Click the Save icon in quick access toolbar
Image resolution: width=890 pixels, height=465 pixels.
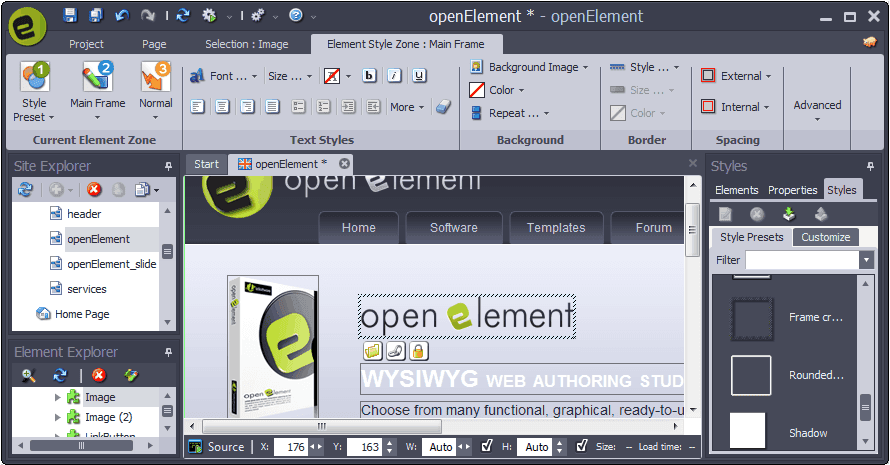(x=70, y=15)
